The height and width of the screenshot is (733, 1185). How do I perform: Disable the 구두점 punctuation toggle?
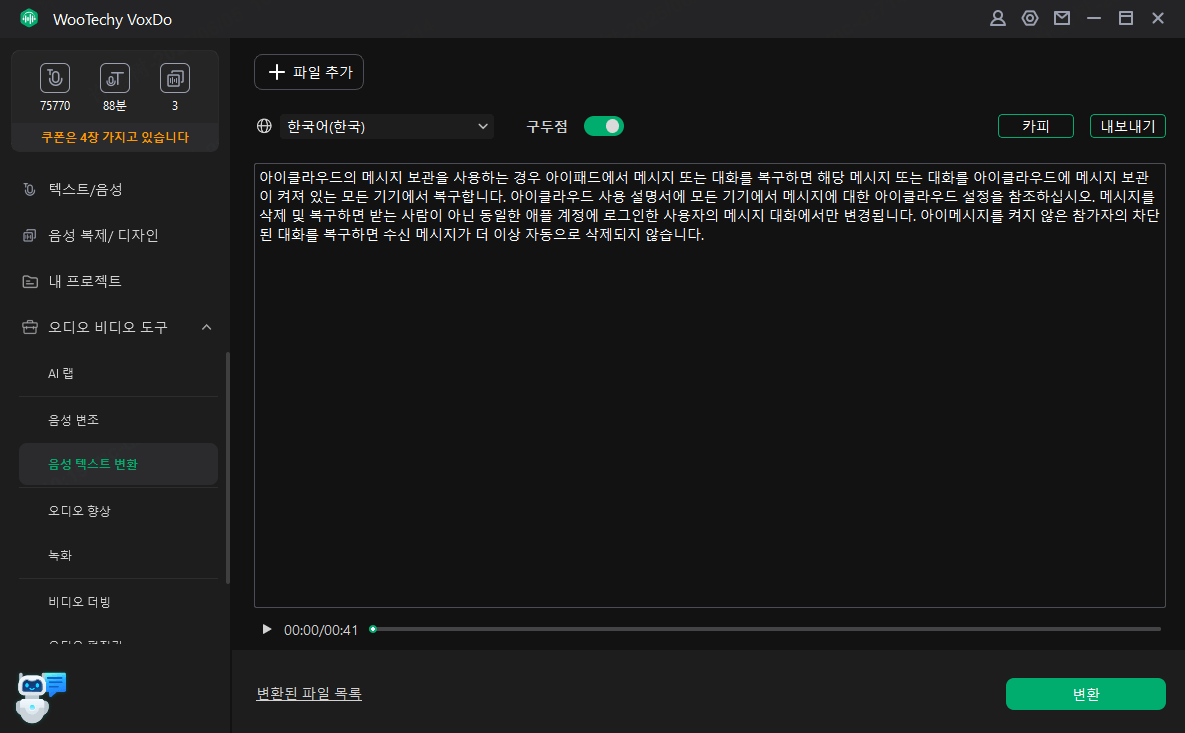pos(604,126)
